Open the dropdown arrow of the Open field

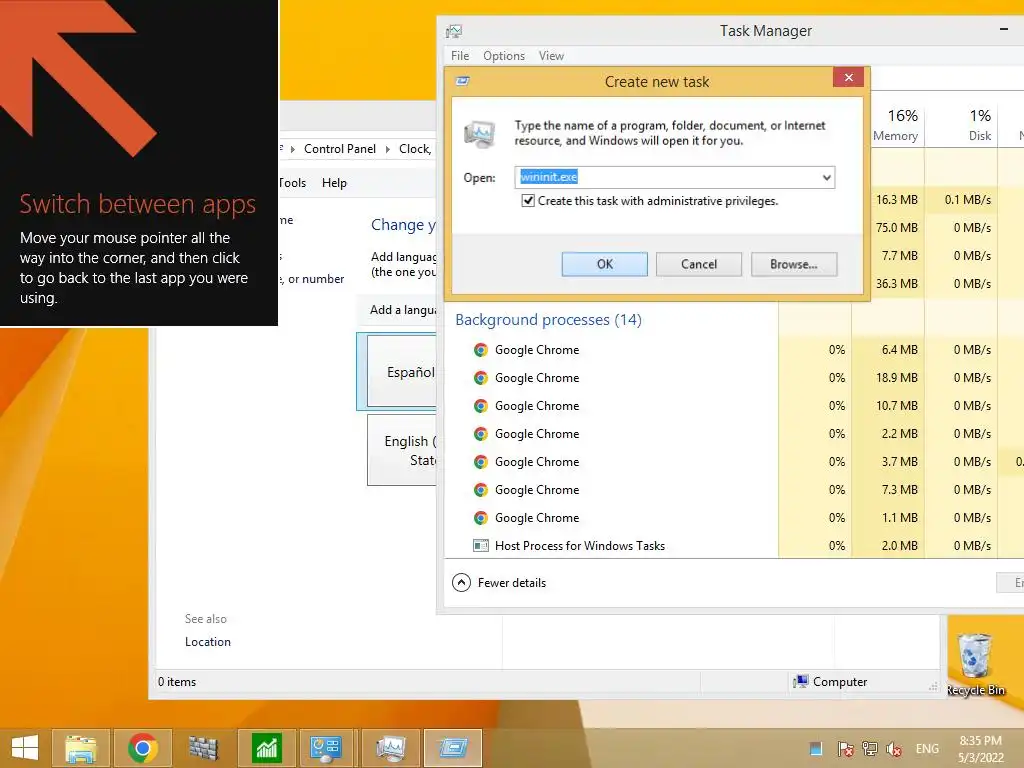(x=826, y=178)
